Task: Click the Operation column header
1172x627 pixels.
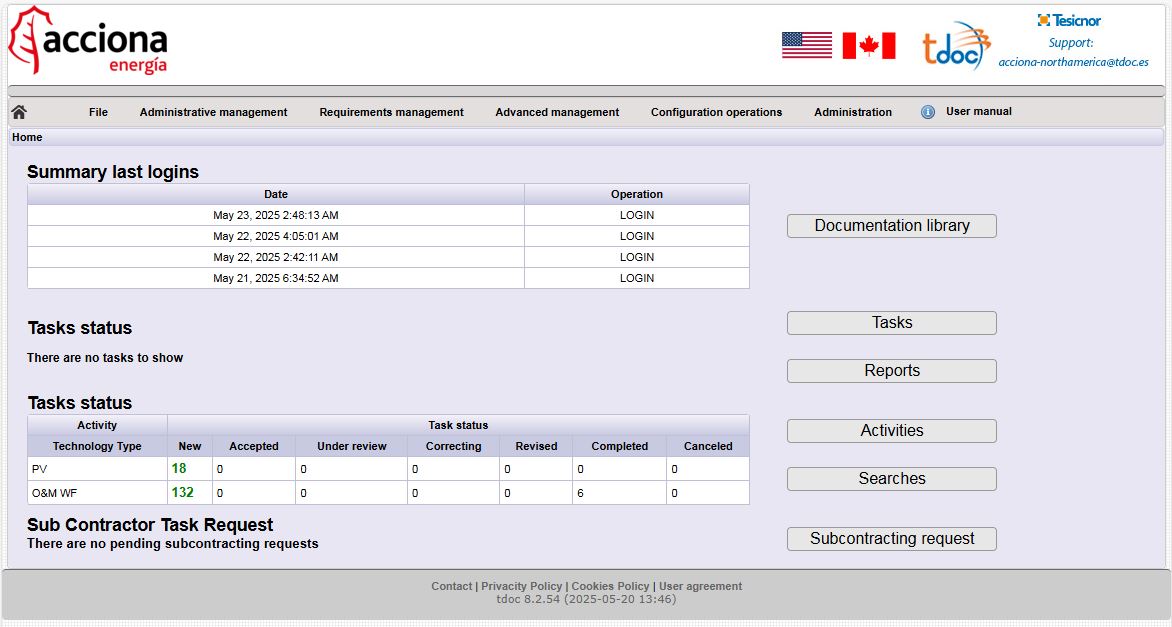Action: click(637, 194)
